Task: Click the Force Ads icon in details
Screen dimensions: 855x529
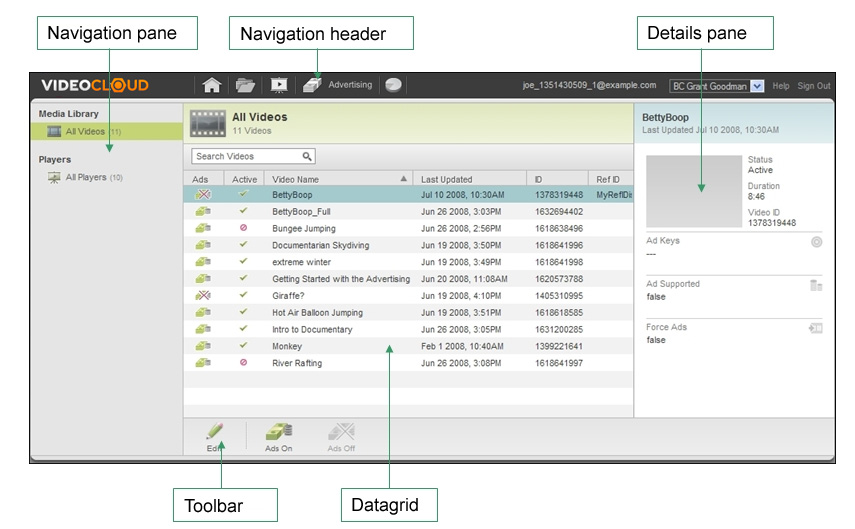Action: tap(816, 328)
